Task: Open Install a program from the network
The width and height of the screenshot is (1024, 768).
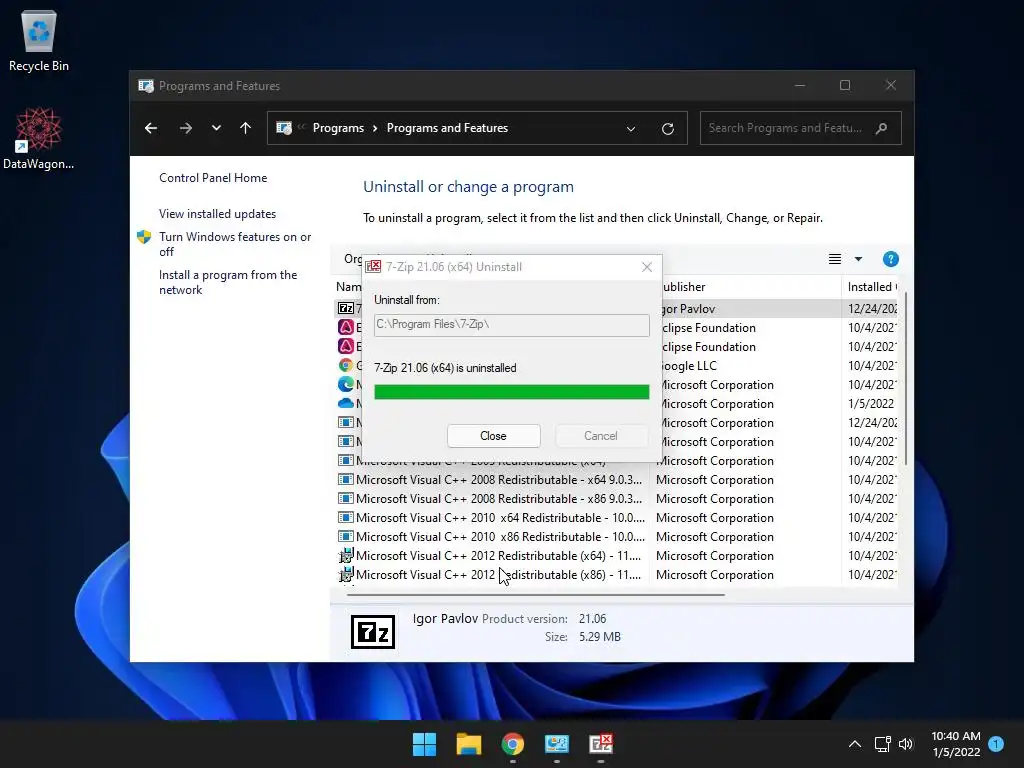Action: (228, 282)
